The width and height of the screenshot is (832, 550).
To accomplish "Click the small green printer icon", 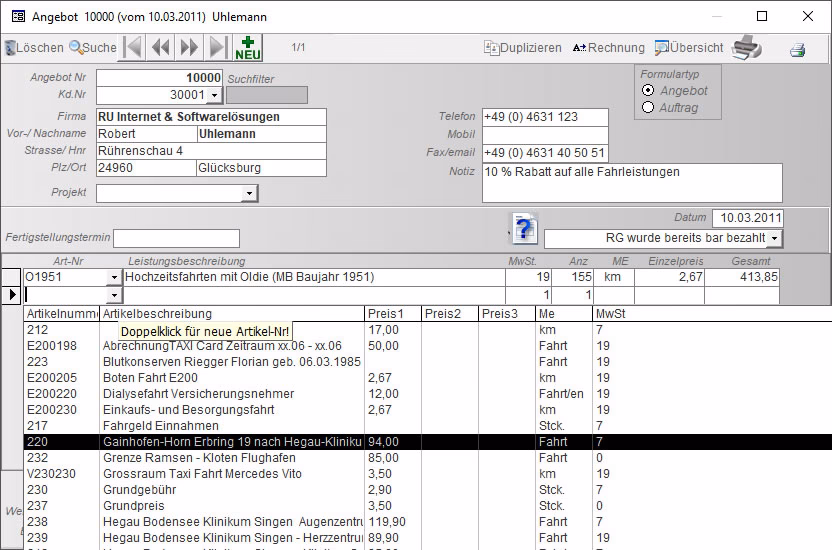I will [x=797, y=49].
